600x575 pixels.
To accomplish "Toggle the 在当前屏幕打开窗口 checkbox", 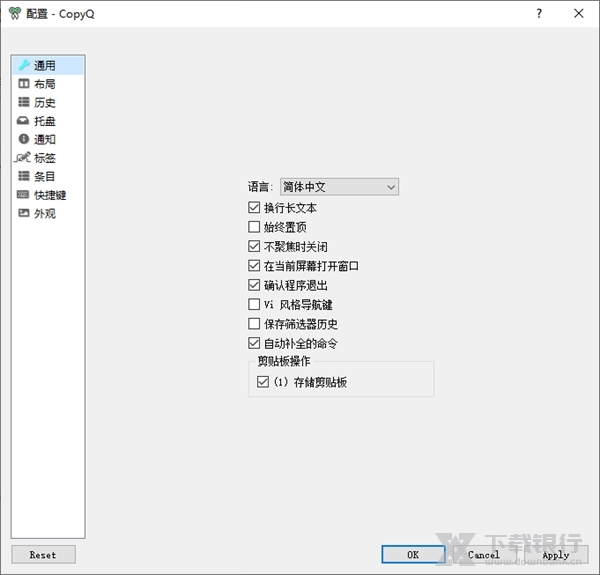I will pyautogui.click(x=254, y=266).
